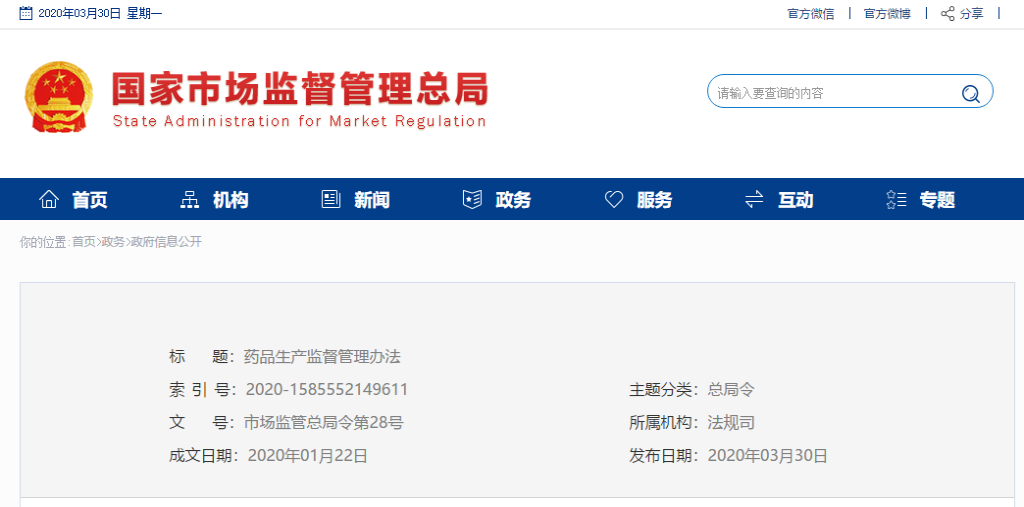The image size is (1024, 507).
Task: Click the State Administration for Market Regulation subtitle
Action: 299,122
